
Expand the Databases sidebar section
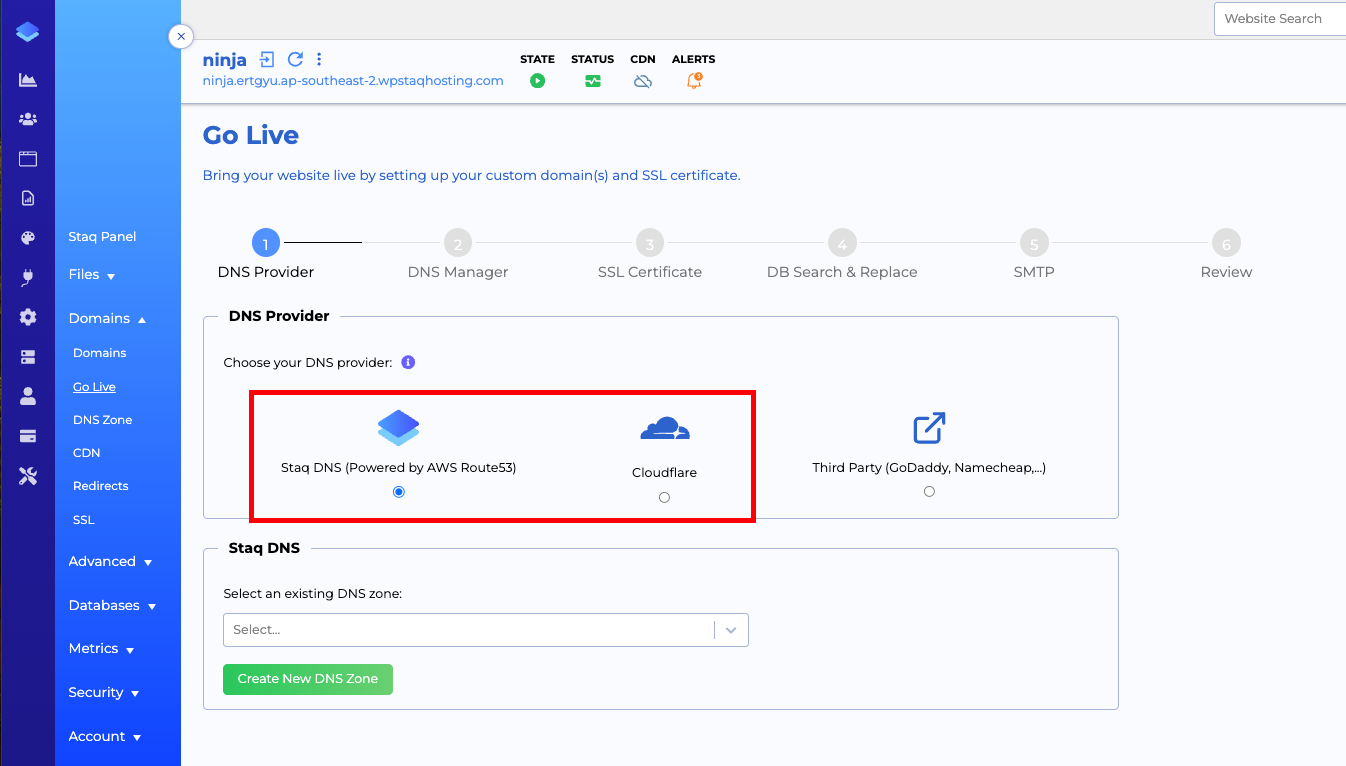coord(112,606)
